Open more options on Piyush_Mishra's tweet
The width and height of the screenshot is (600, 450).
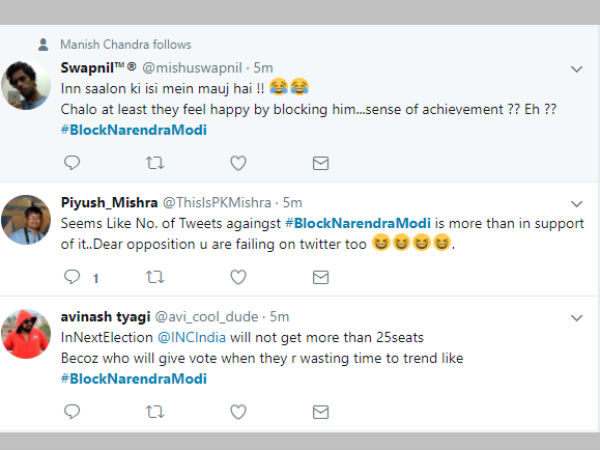(x=576, y=203)
